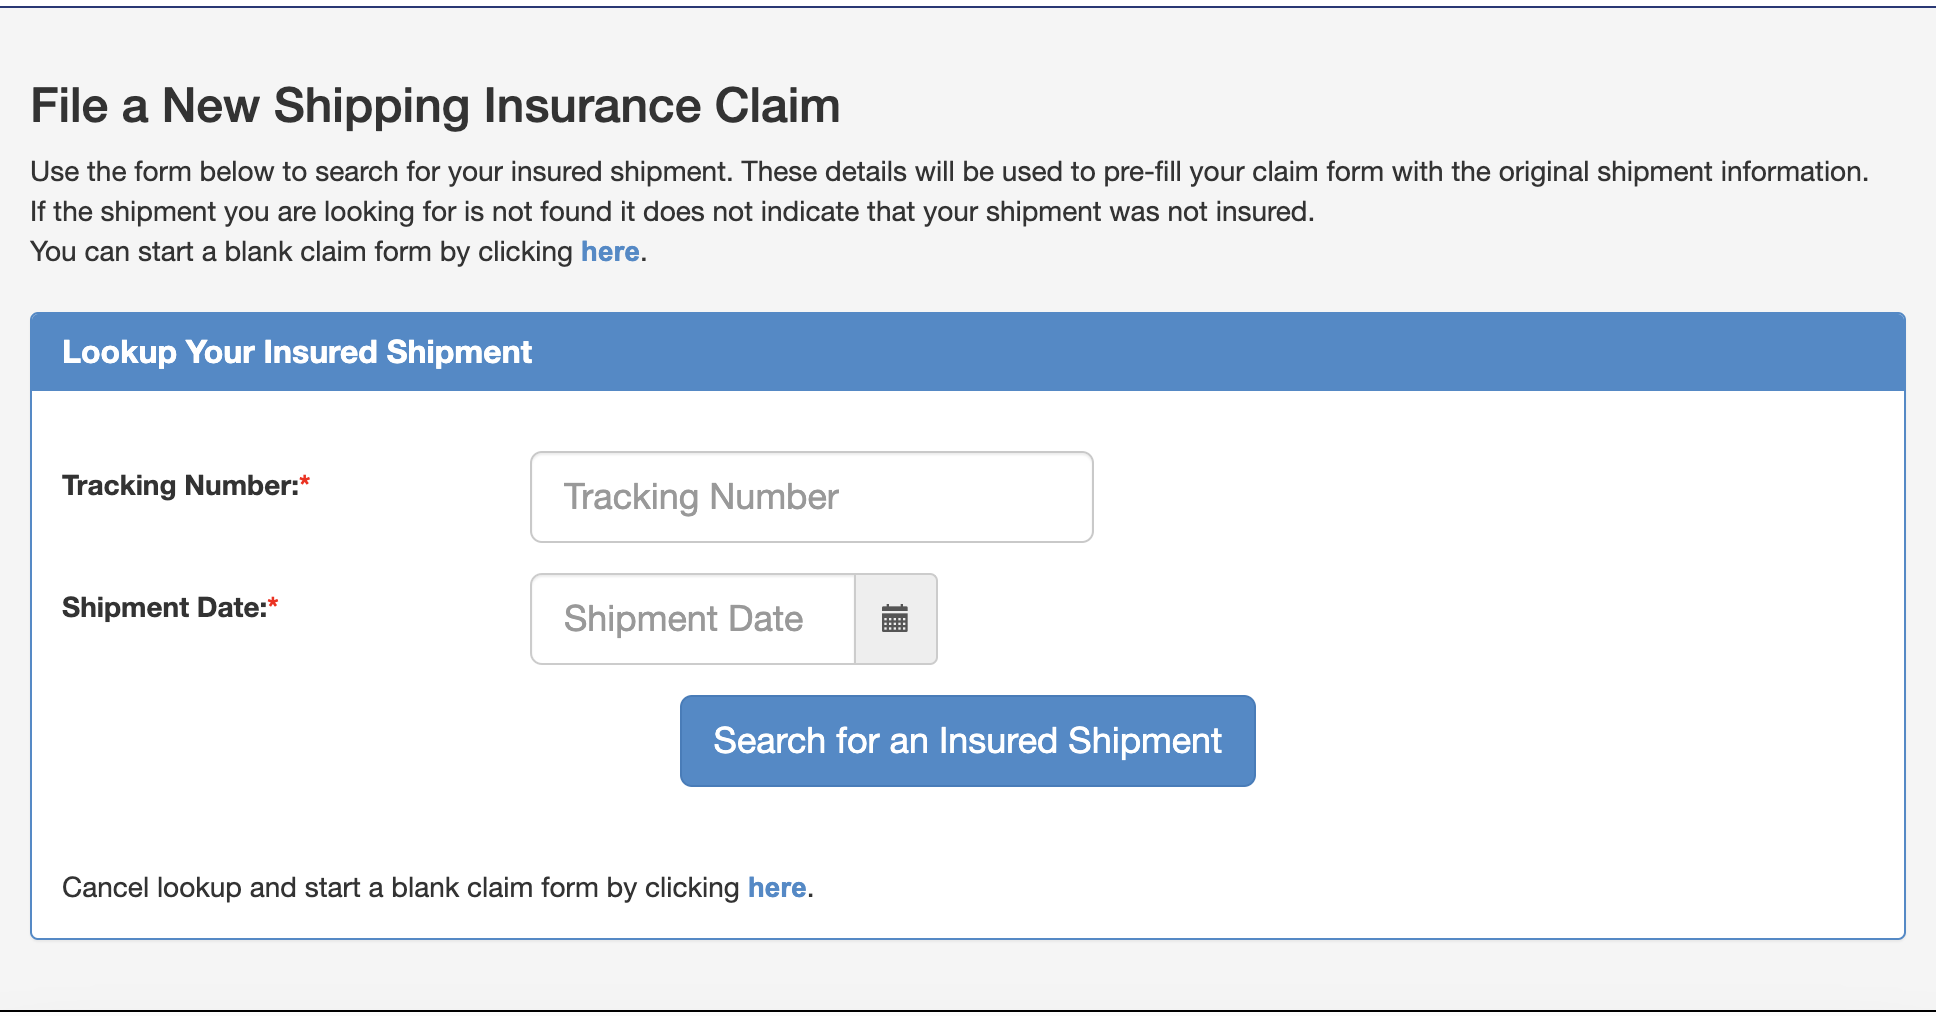The width and height of the screenshot is (1936, 1016).
Task: Click the word 'Shipment' in blue panel header
Action: [x=459, y=352]
